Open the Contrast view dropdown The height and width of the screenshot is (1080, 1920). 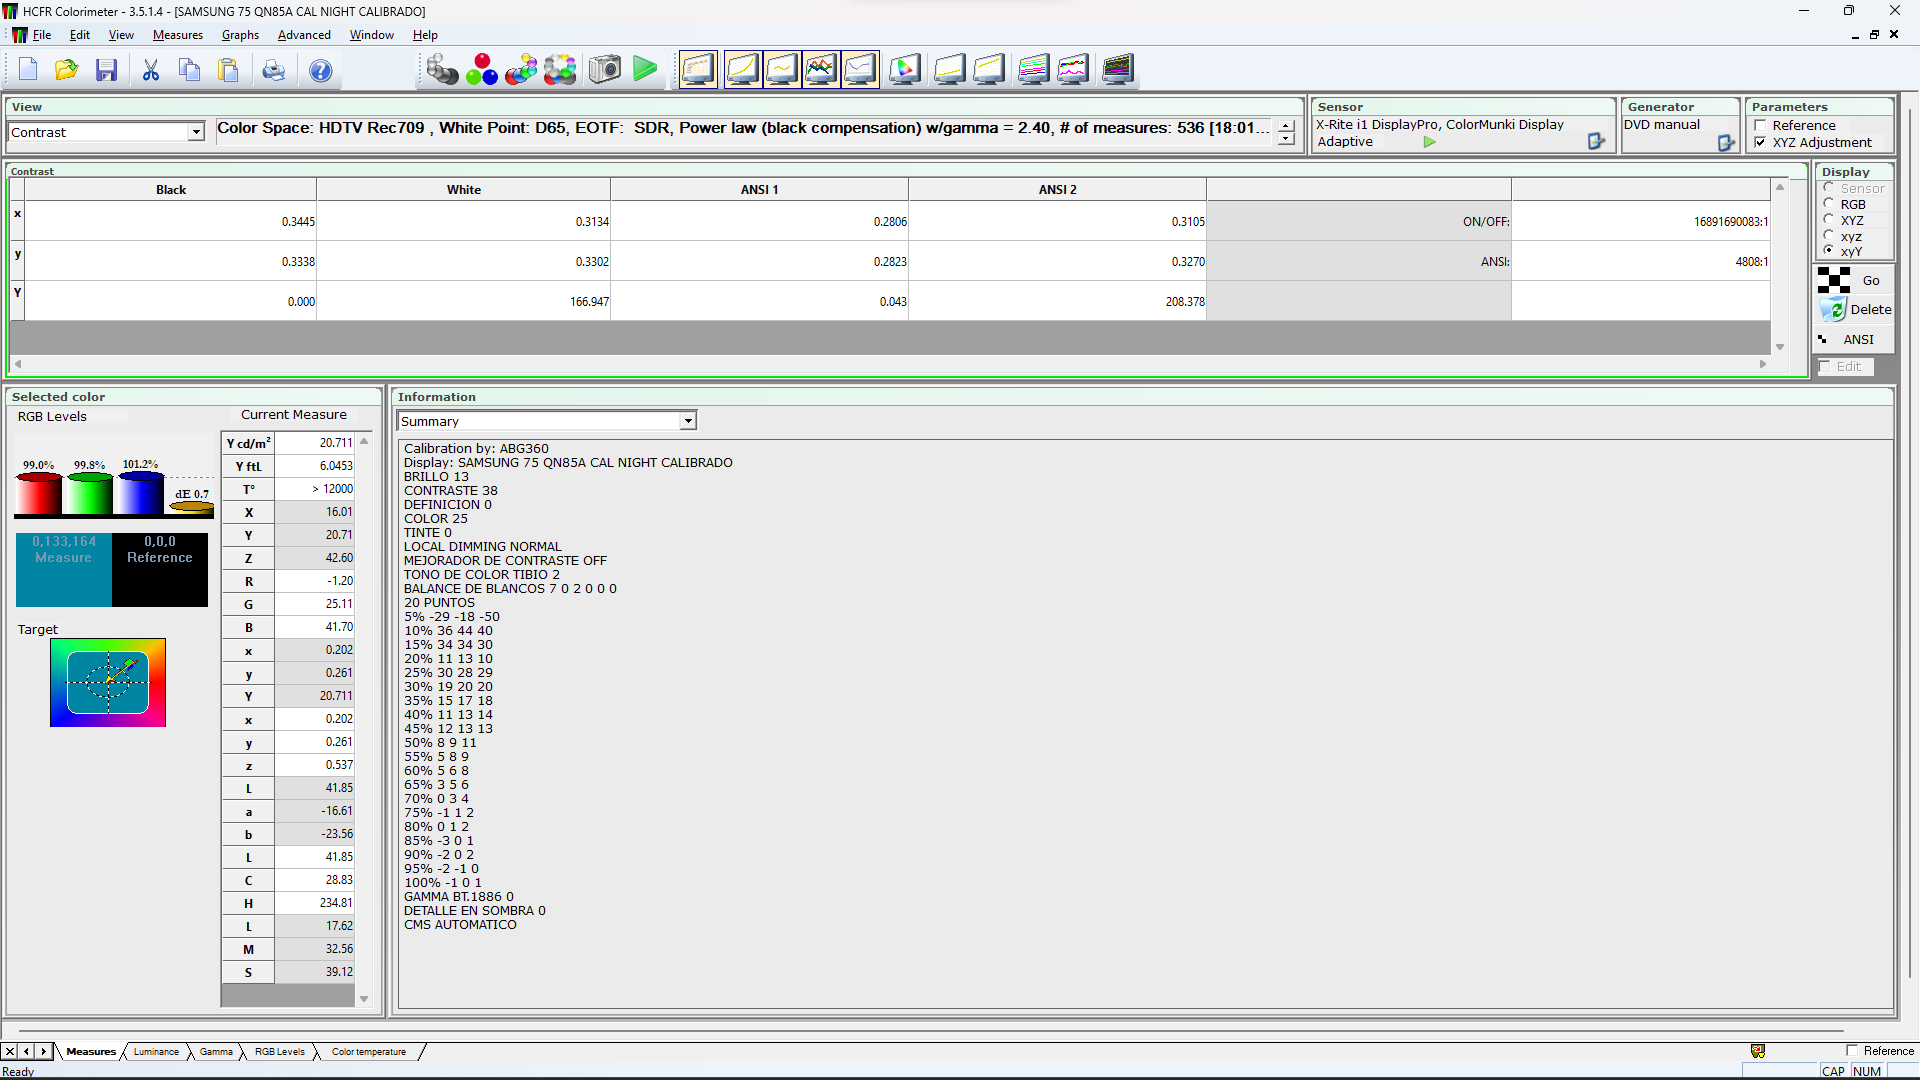click(x=196, y=132)
